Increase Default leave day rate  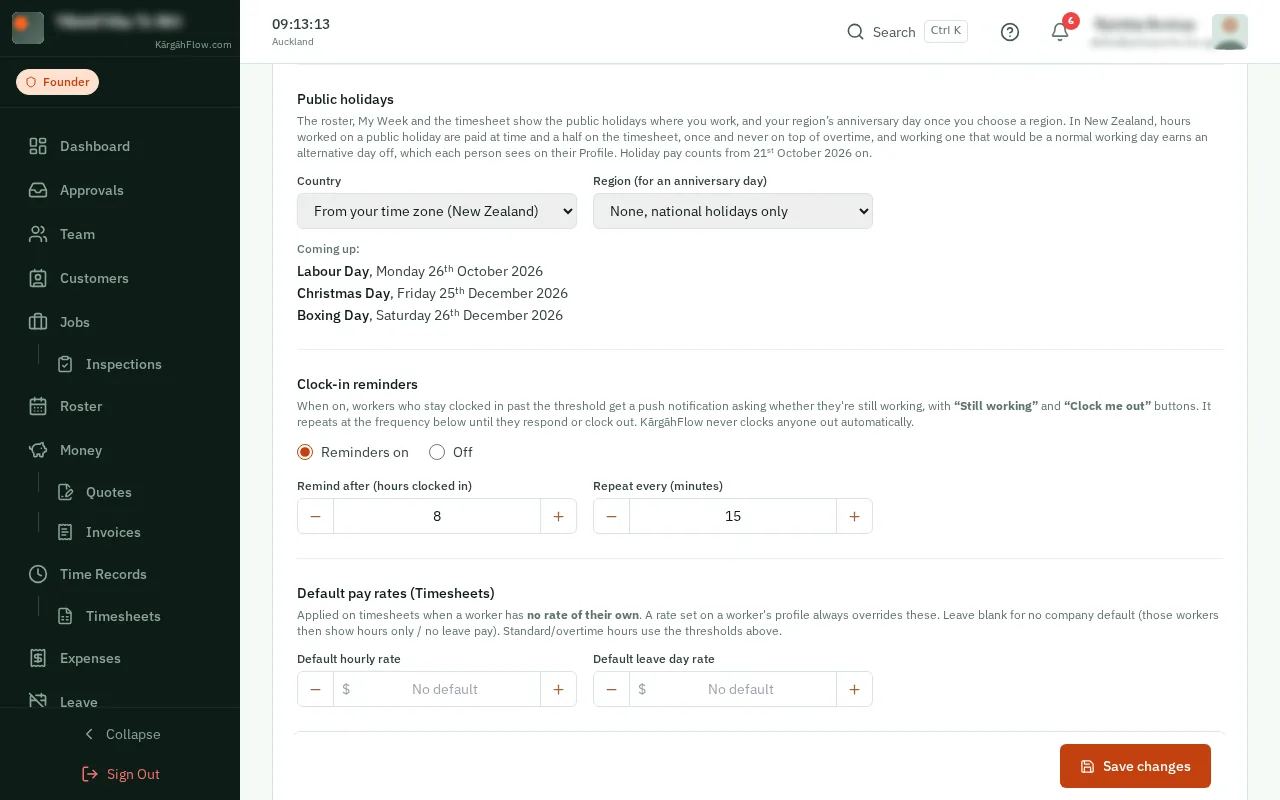coord(854,689)
